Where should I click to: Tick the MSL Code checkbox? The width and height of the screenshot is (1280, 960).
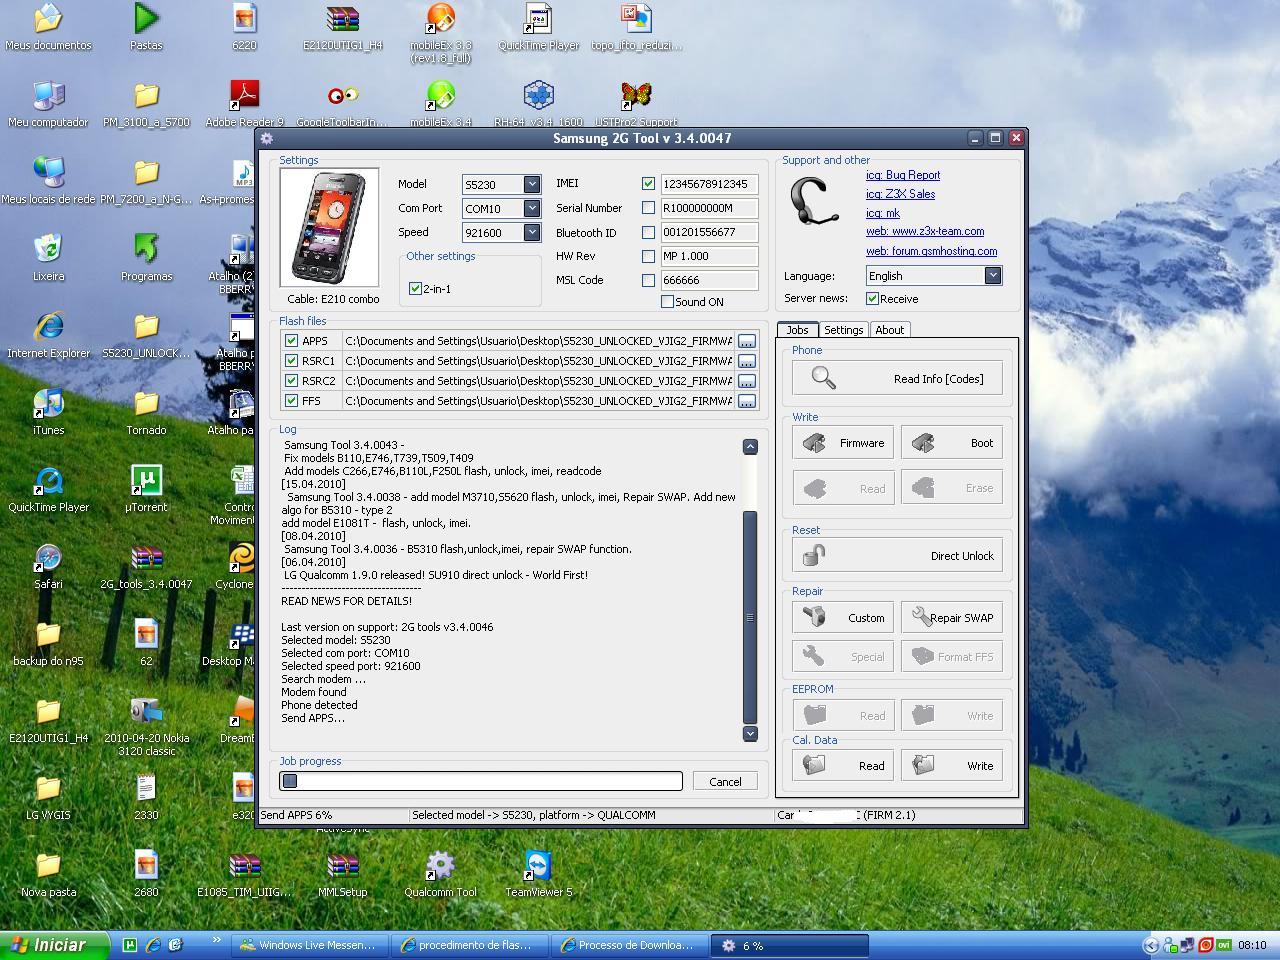(648, 280)
